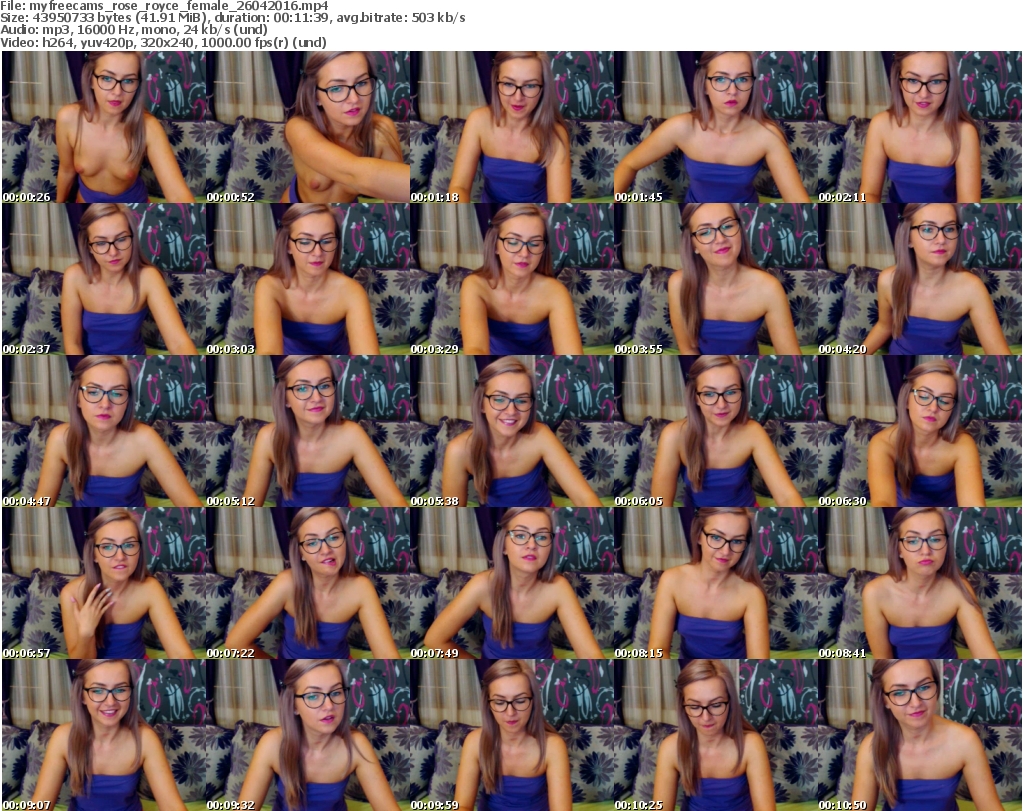The width and height of the screenshot is (1024, 811).
Task: Select the thumbnail frame stamped 00:00:26
Action: (104, 127)
